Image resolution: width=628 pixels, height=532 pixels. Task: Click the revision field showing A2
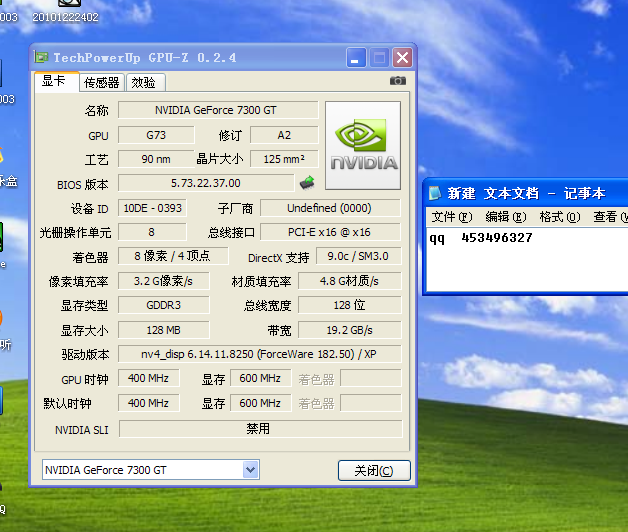[x=284, y=135]
